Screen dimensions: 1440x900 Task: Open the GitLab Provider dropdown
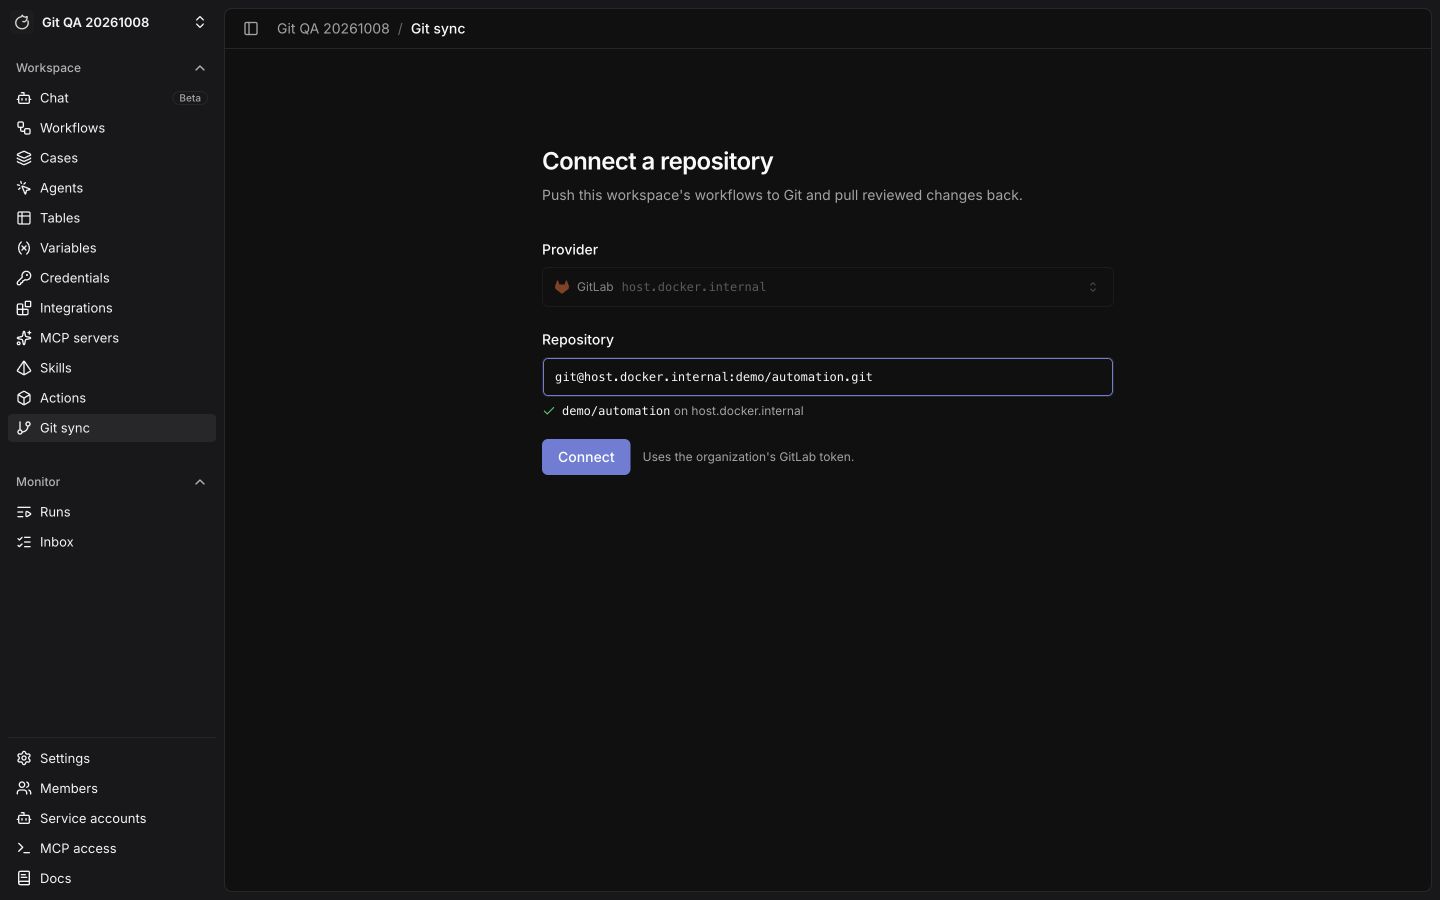827,287
